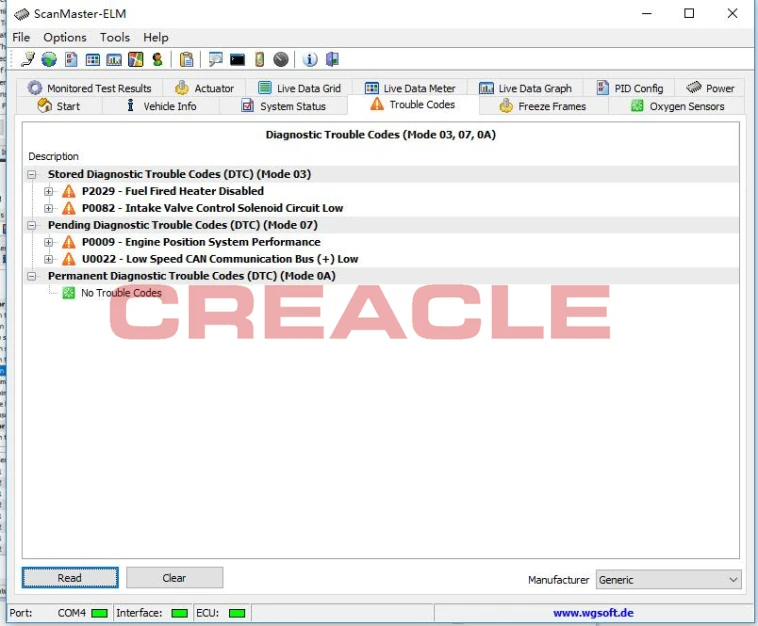Expand the U0022 CAN Communication Bus code

click(x=48, y=259)
